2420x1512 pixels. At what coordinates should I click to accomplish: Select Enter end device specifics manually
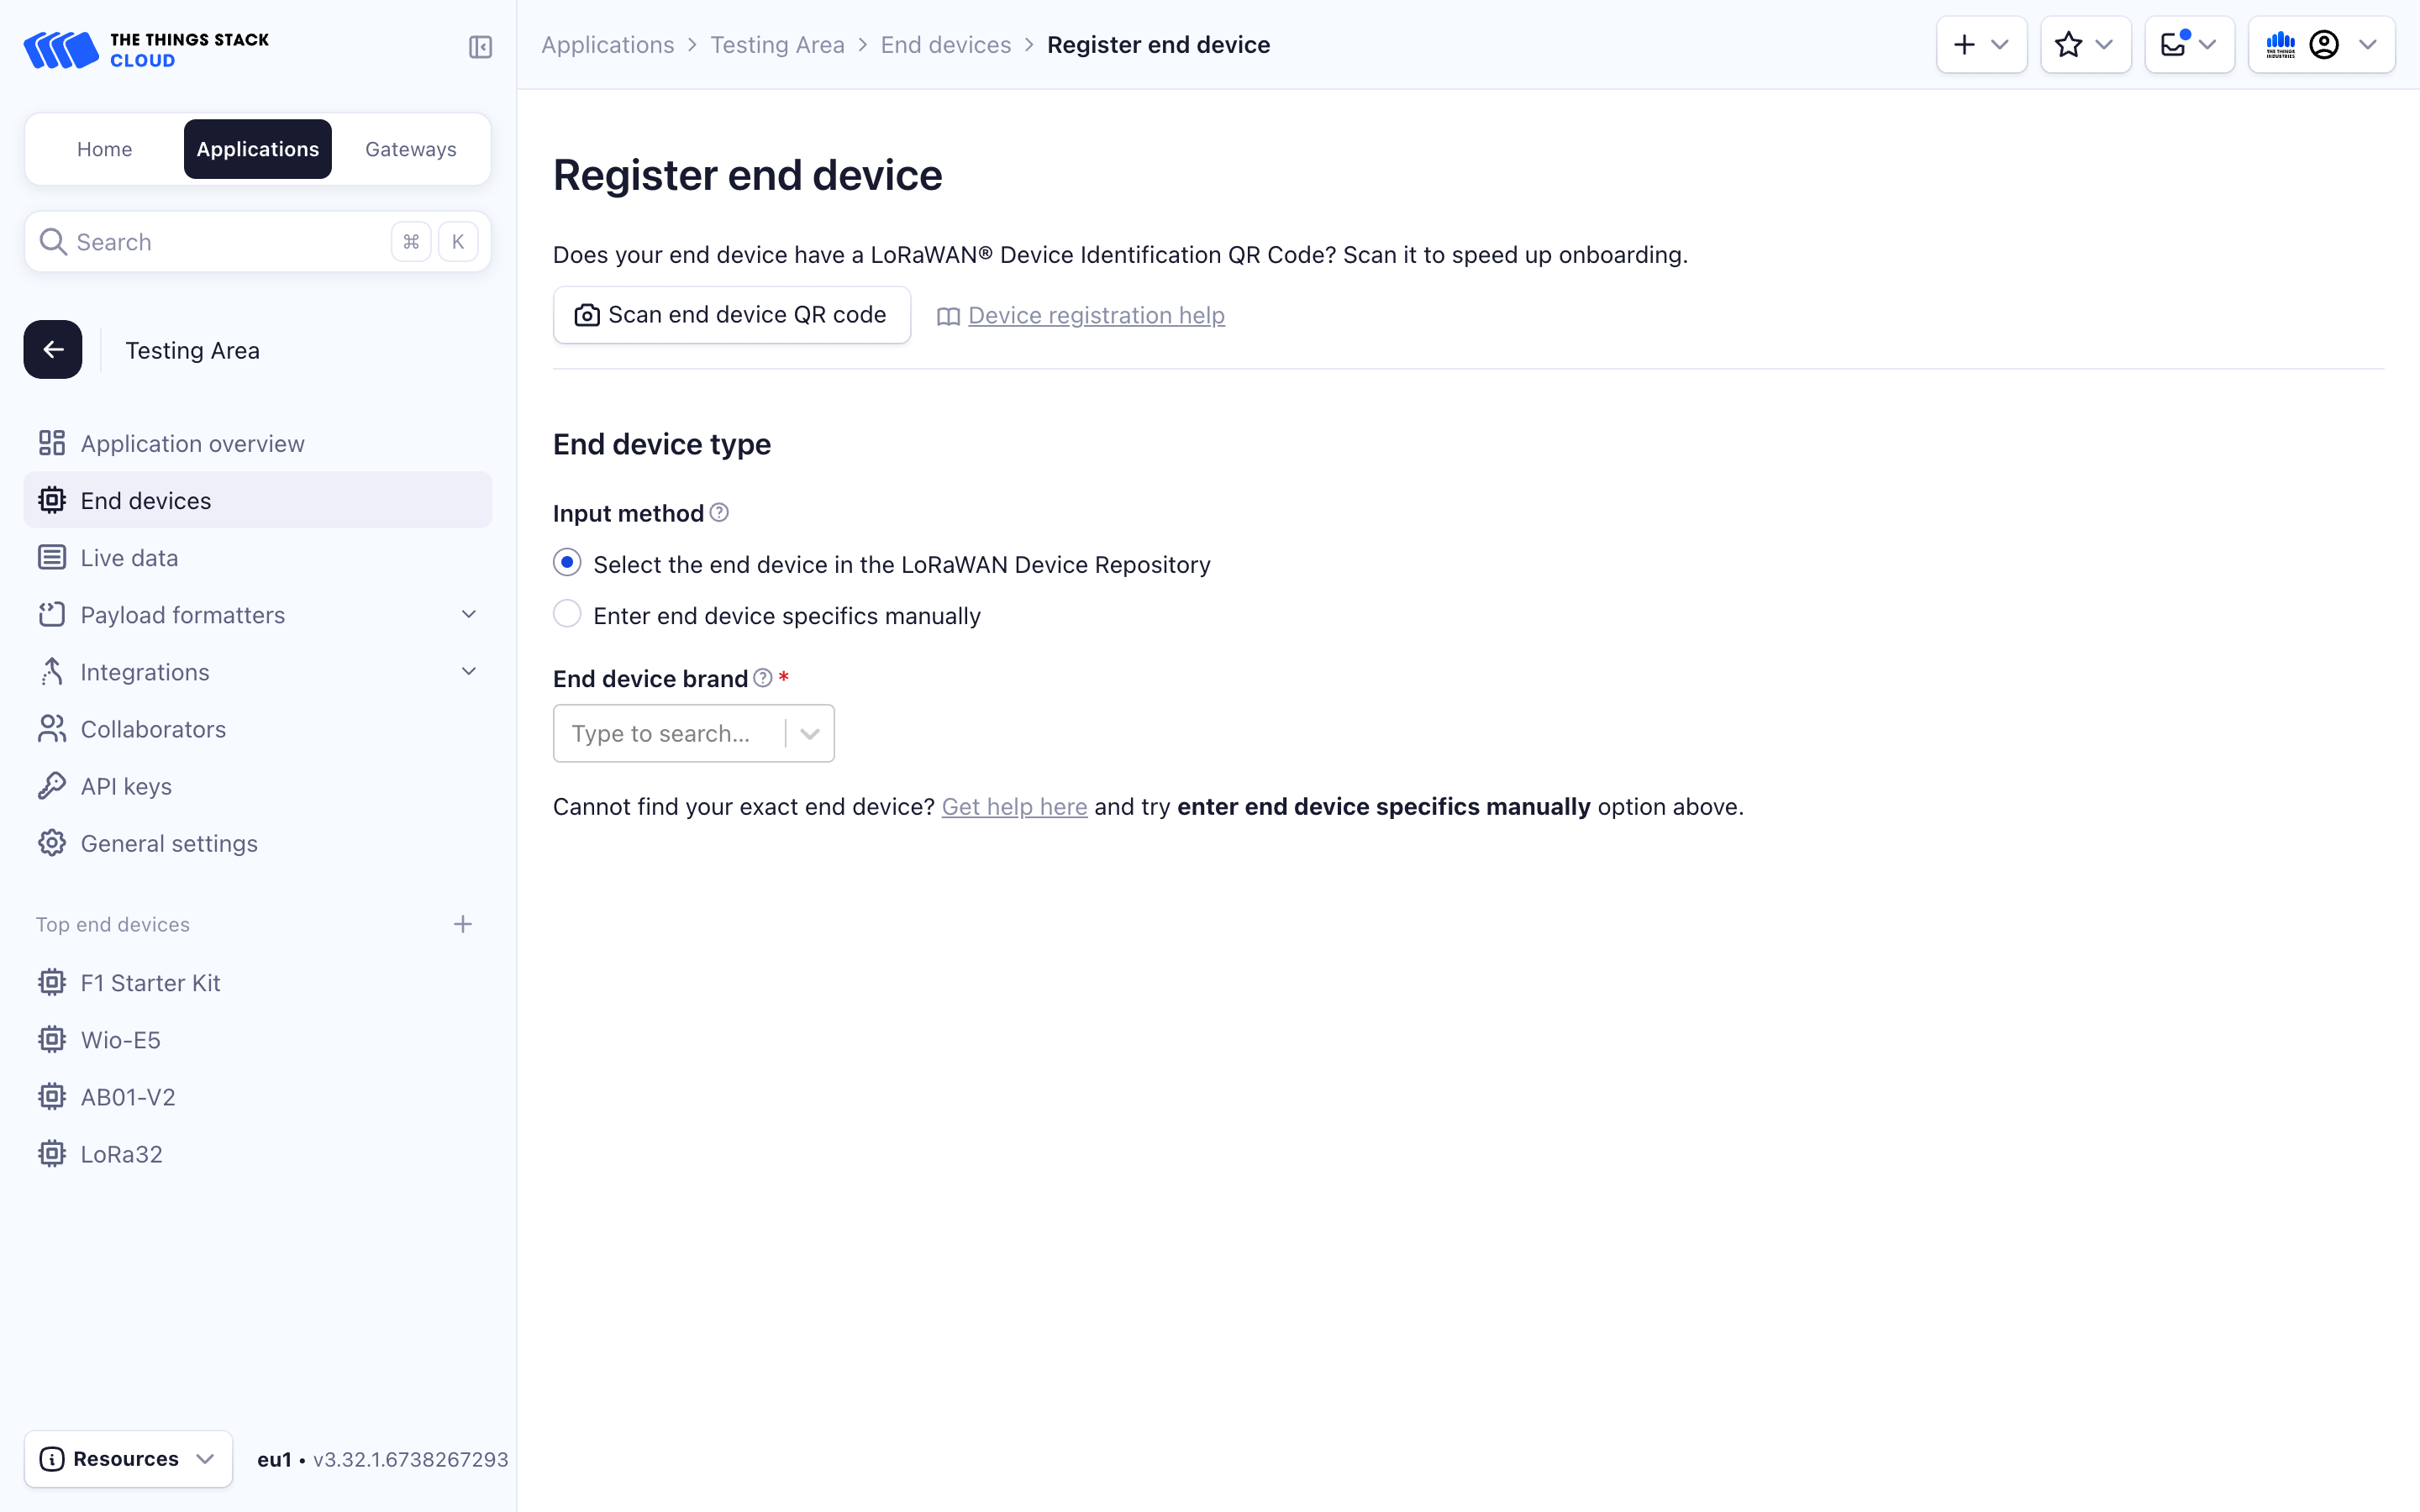[567, 613]
